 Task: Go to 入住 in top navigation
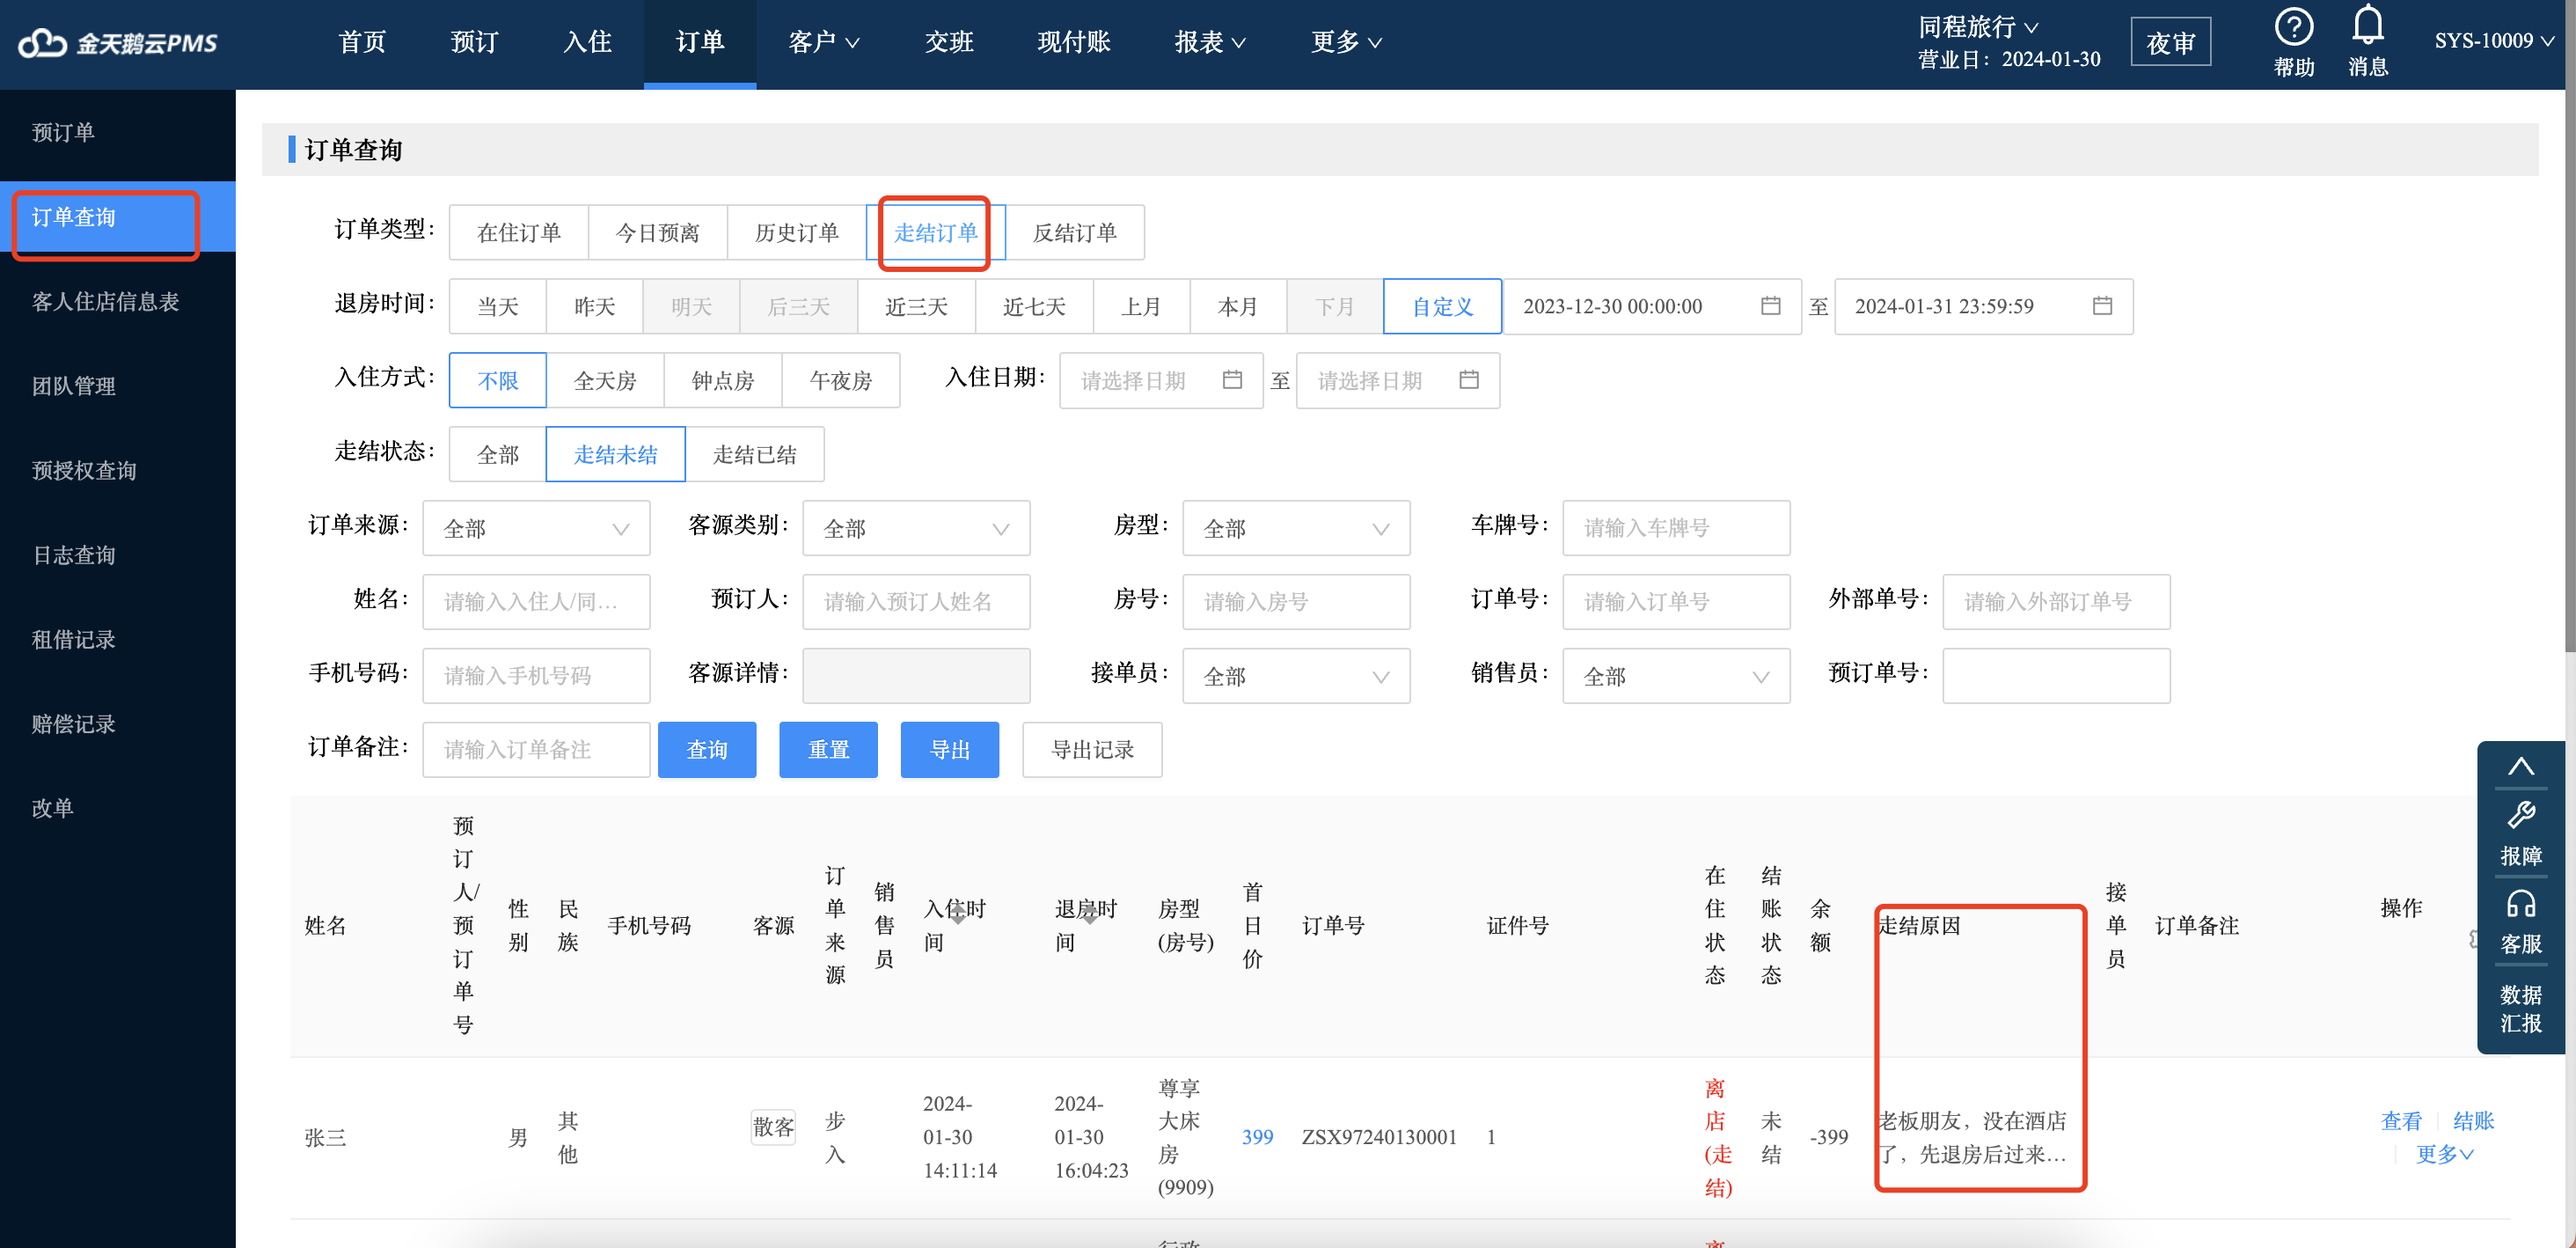click(x=587, y=43)
